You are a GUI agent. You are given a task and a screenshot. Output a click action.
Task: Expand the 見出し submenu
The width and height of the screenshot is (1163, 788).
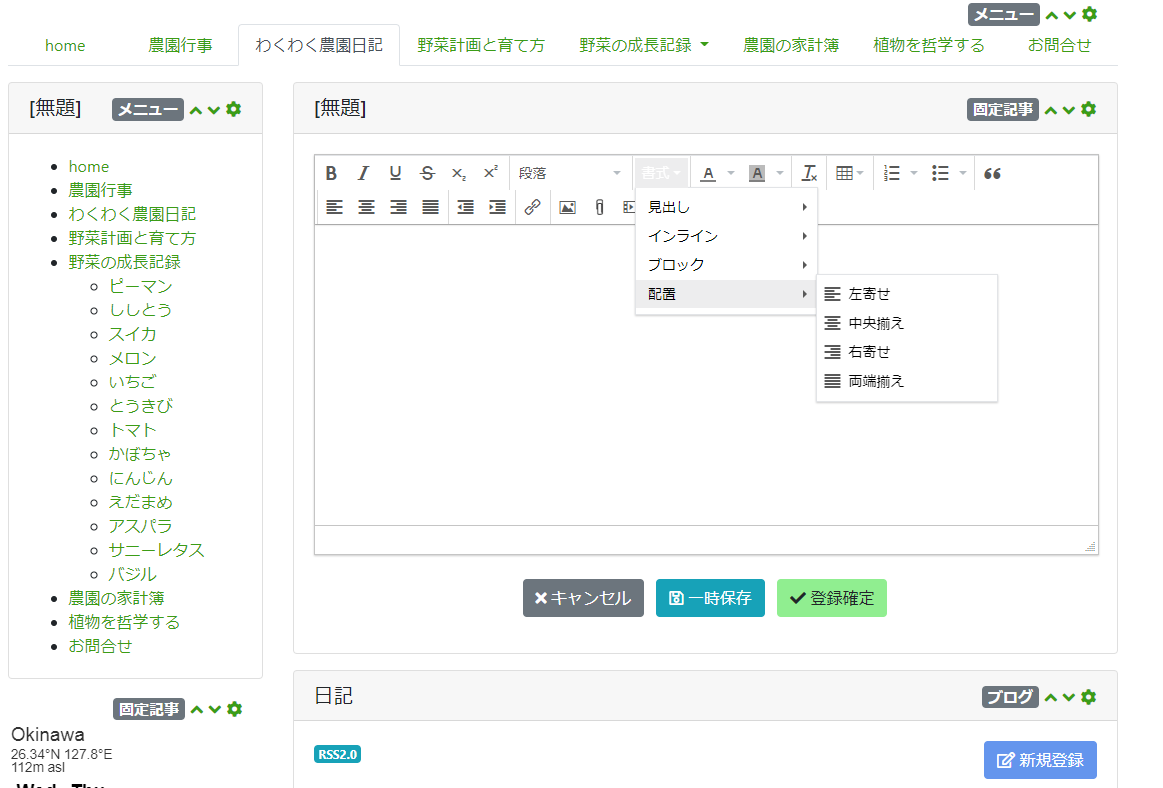pos(726,207)
